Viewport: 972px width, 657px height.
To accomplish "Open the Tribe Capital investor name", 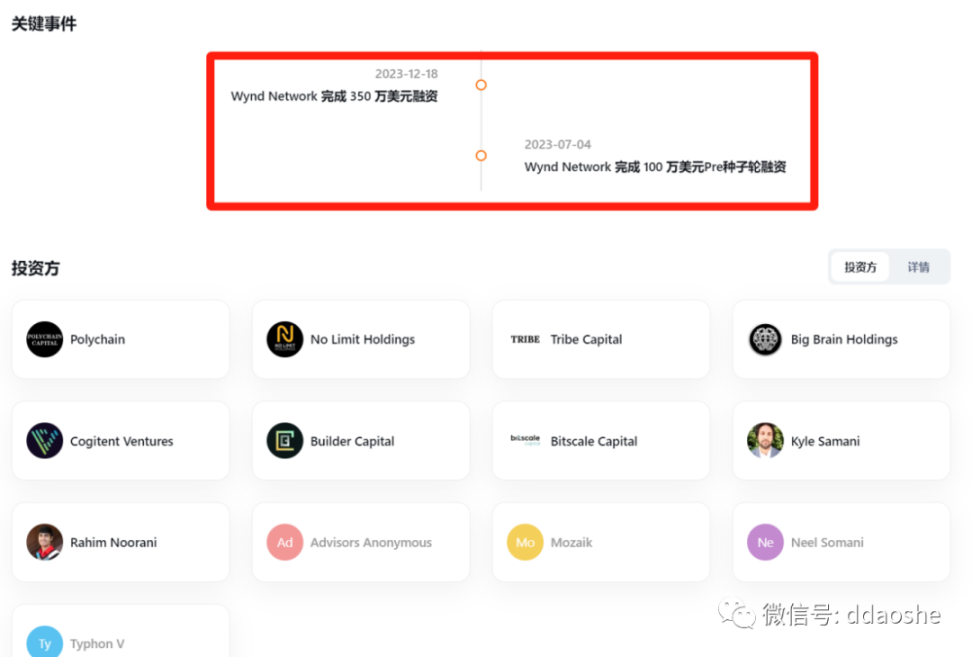I will 586,339.
